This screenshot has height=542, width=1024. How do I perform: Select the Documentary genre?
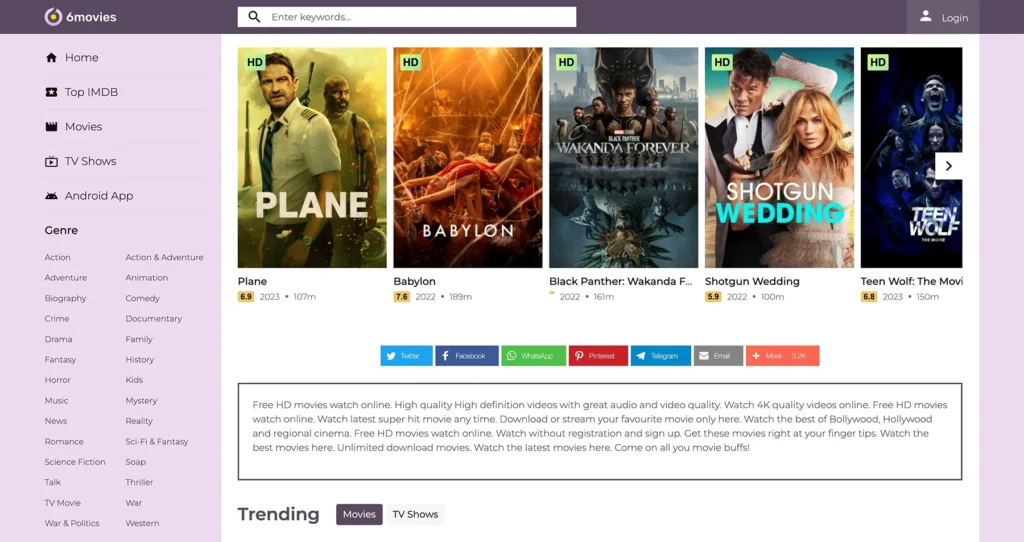click(153, 319)
